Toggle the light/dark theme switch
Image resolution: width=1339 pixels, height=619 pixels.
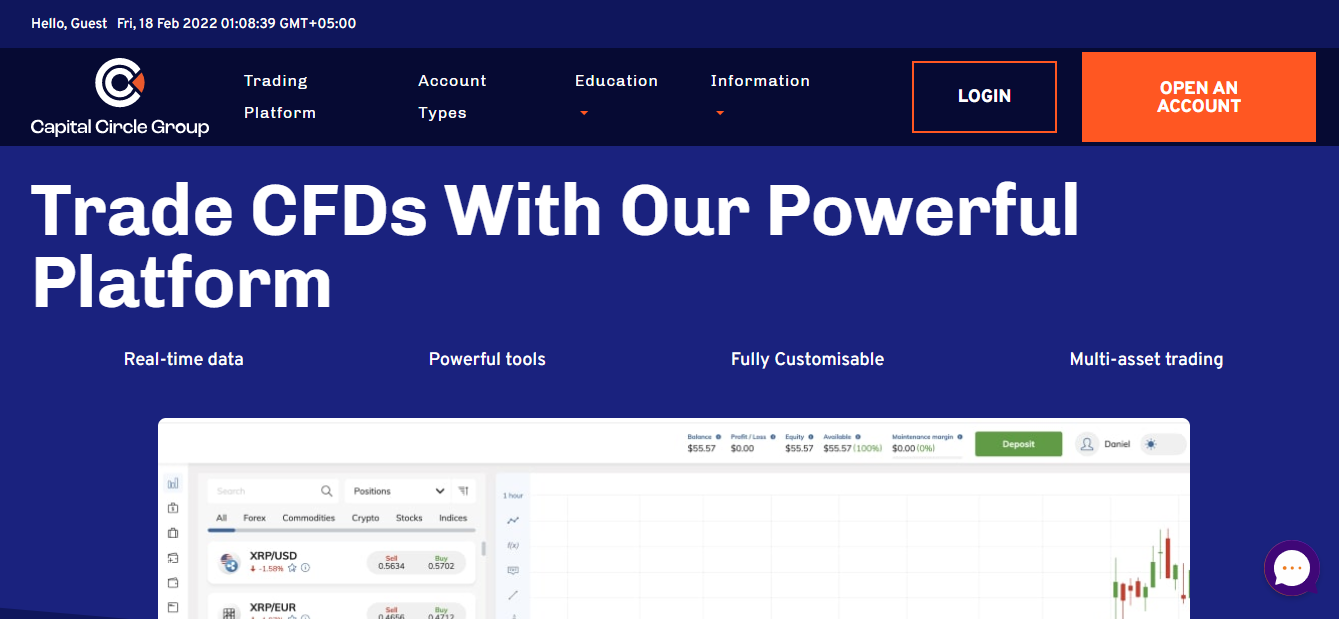click(x=1163, y=444)
